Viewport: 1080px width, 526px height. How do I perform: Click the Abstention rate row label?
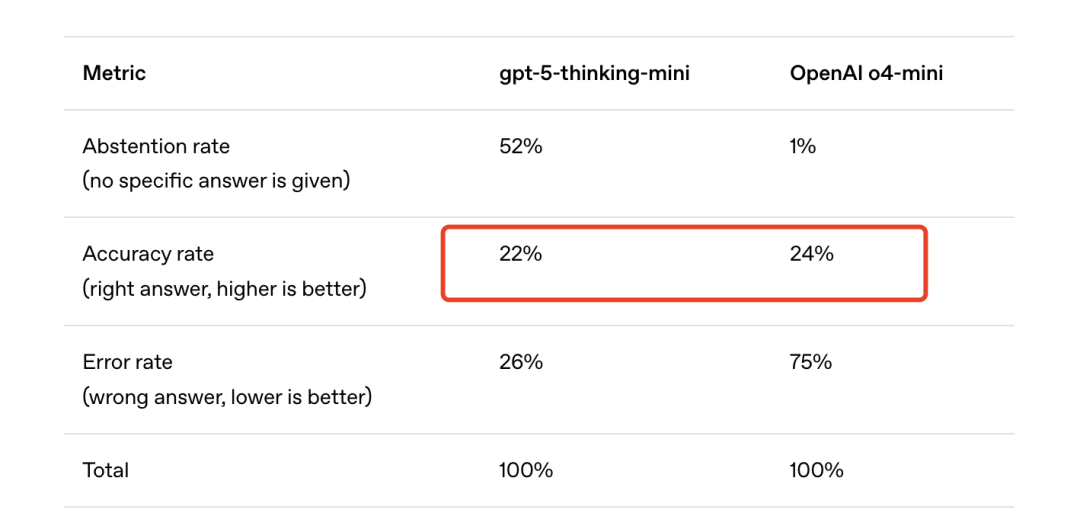tap(156, 146)
